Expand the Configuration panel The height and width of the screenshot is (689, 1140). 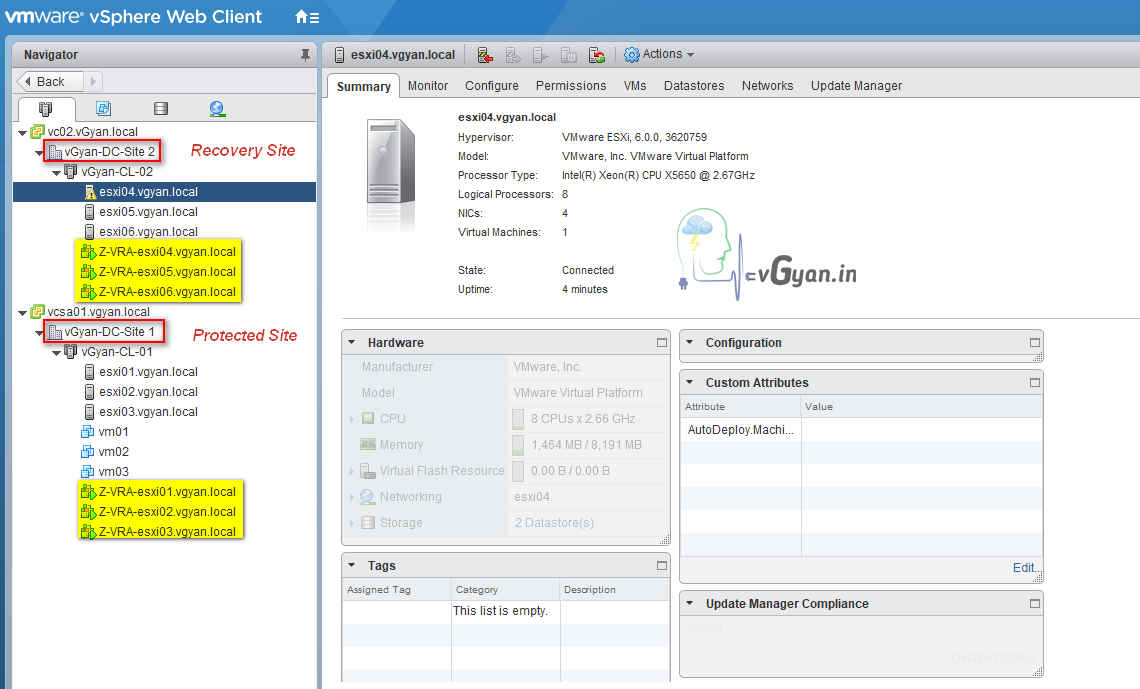tap(690, 342)
